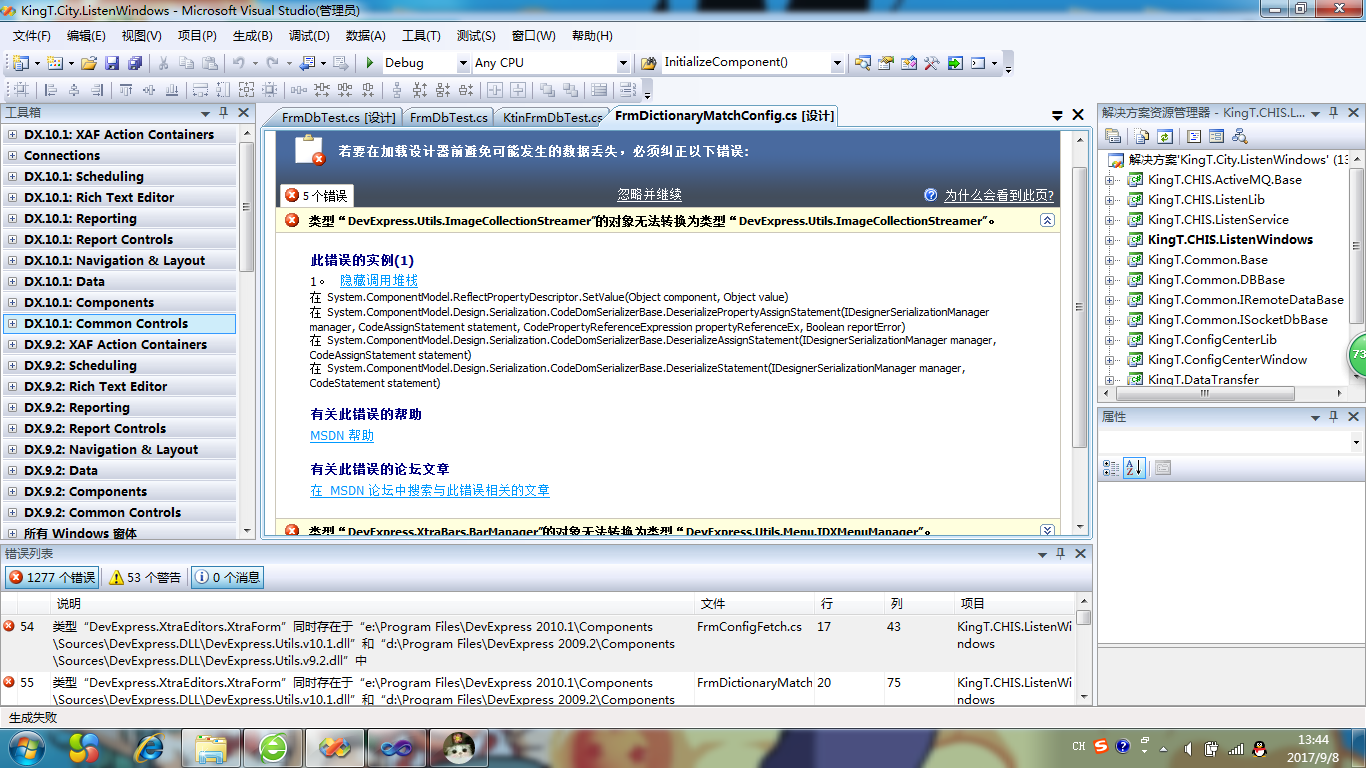1366x768 pixels.
Task: Expand the BarManager error details chevron
Action: click(x=1047, y=530)
